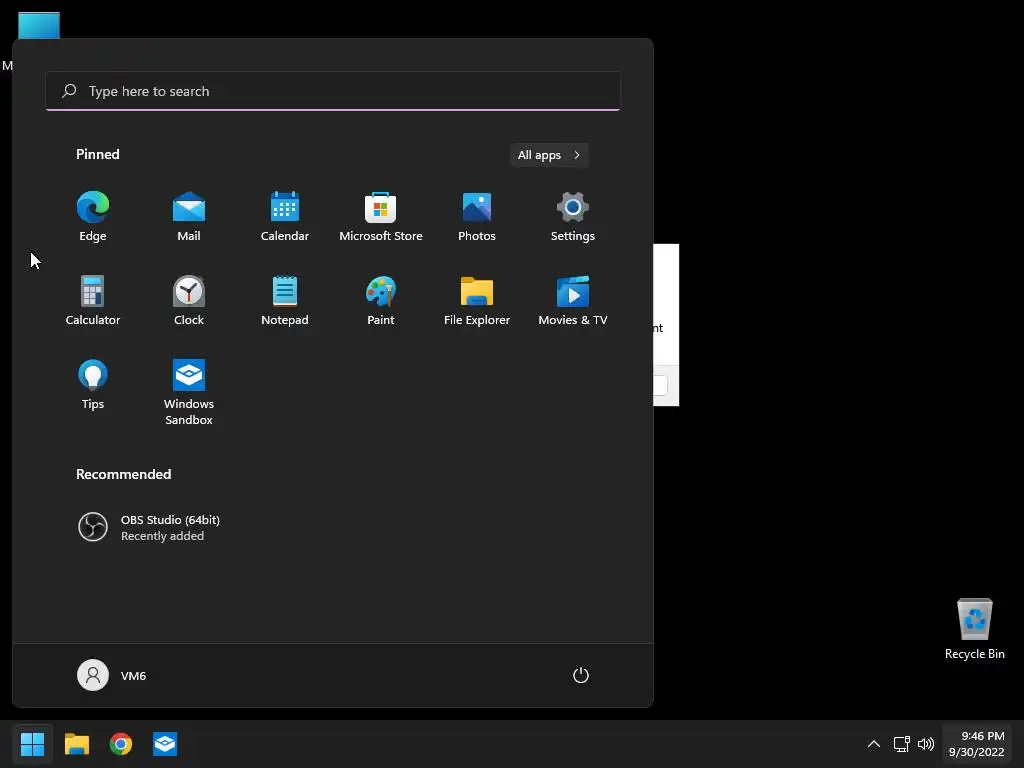Open network status in system tray

(x=902, y=744)
